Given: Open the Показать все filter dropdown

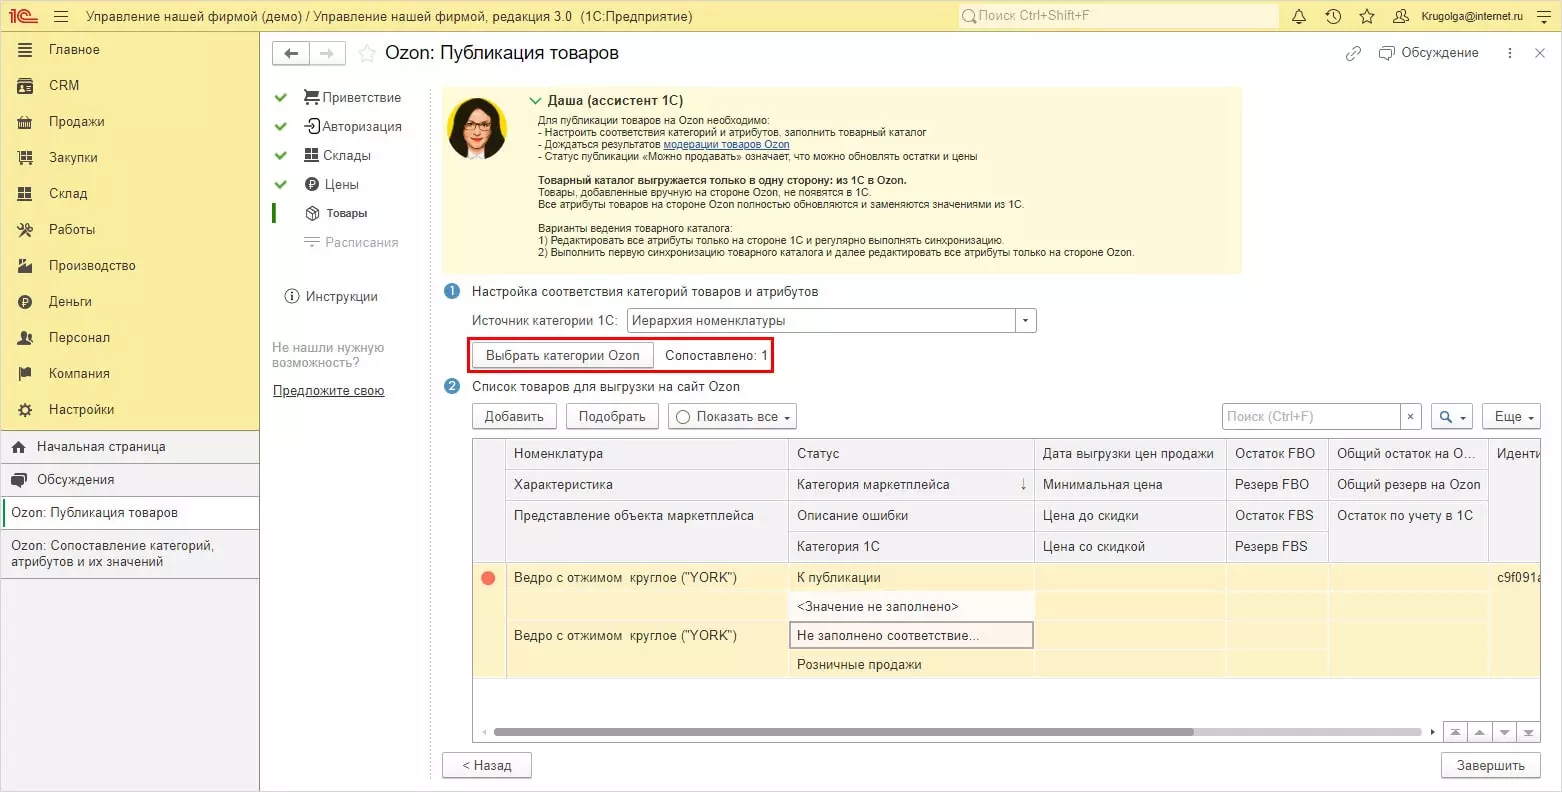Looking at the screenshot, I should coord(732,417).
